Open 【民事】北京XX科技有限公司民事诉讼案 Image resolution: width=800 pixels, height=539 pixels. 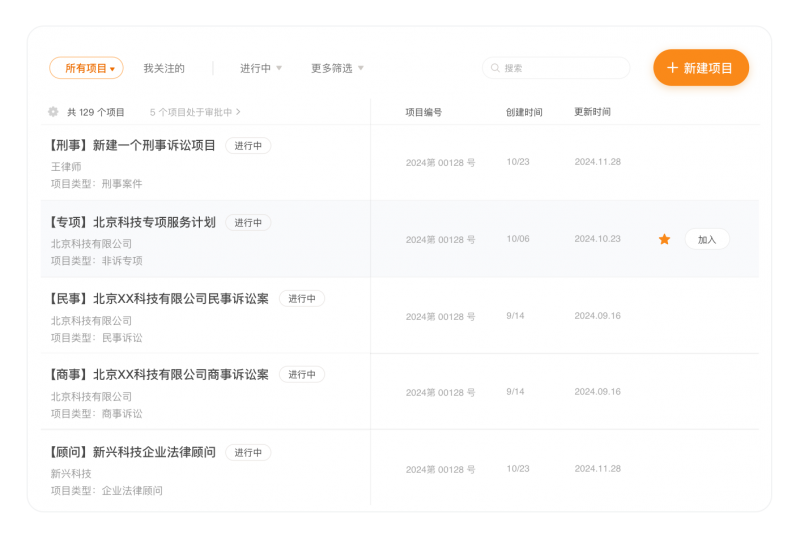click(x=159, y=298)
